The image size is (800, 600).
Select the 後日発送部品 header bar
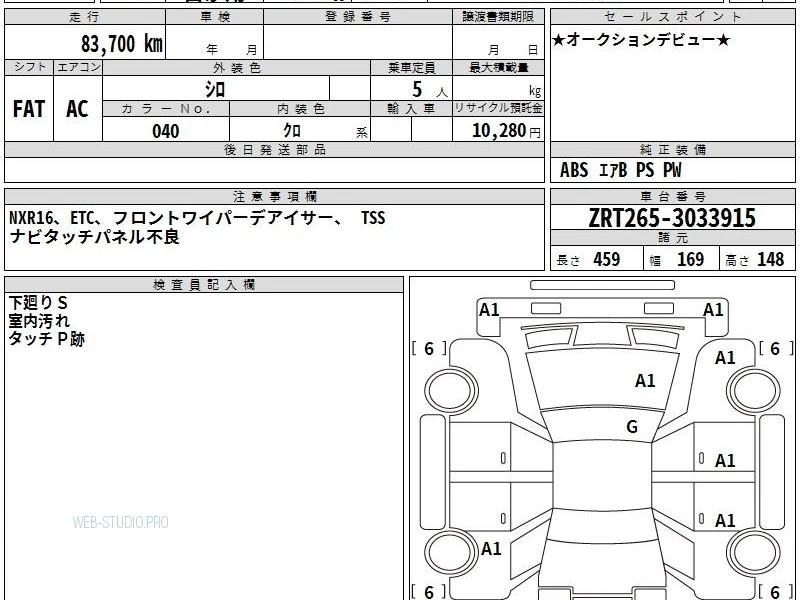pyautogui.click(x=274, y=149)
